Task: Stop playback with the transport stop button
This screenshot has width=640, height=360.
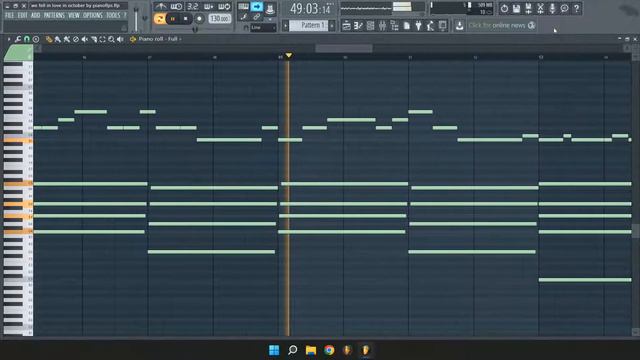Action: [x=185, y=19]
